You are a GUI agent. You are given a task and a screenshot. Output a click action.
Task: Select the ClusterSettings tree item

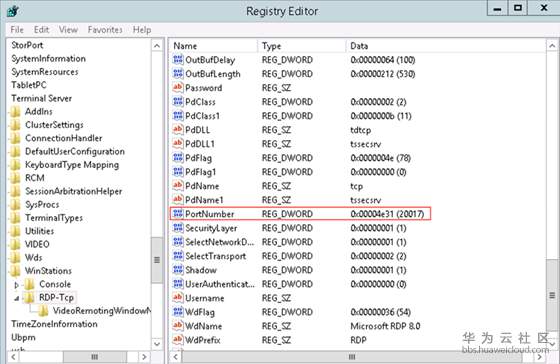coord(54,125)
